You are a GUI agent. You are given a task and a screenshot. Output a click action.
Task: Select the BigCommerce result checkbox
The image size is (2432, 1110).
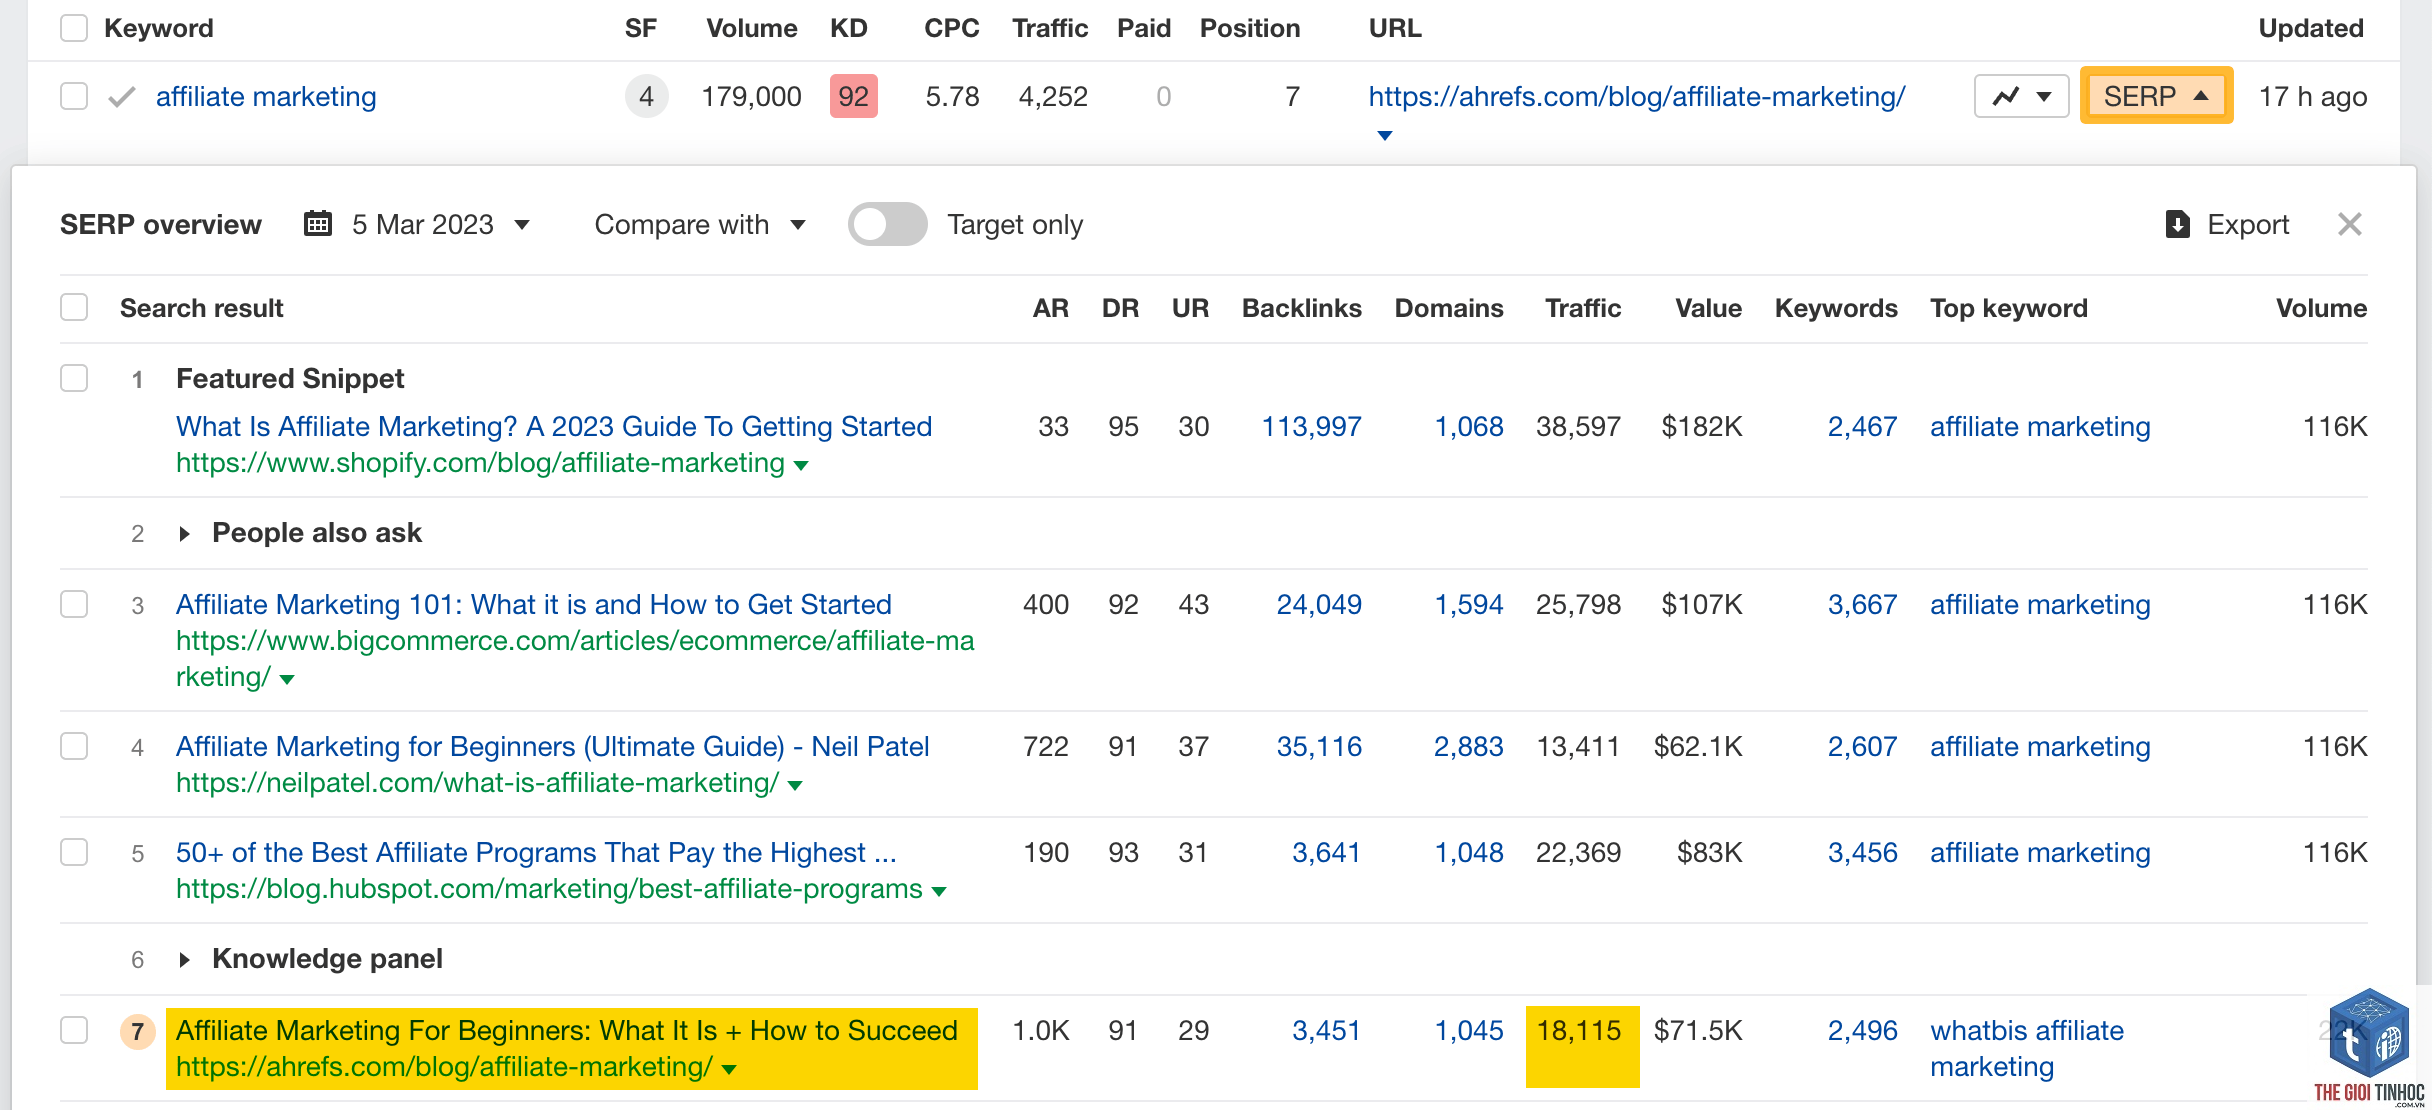pos(74,604)
